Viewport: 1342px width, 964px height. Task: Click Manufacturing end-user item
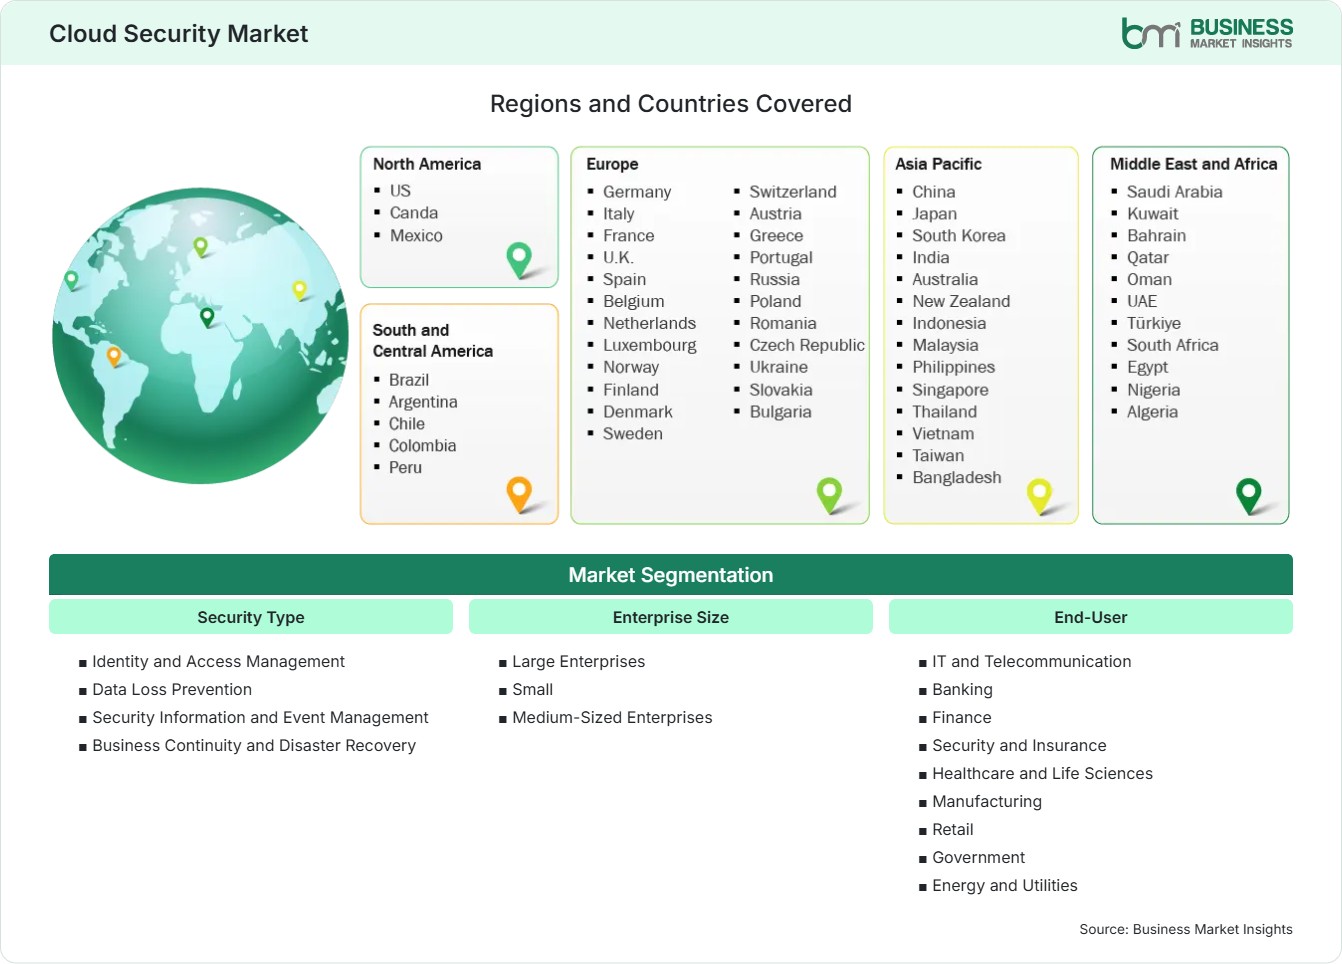(987, 802)
